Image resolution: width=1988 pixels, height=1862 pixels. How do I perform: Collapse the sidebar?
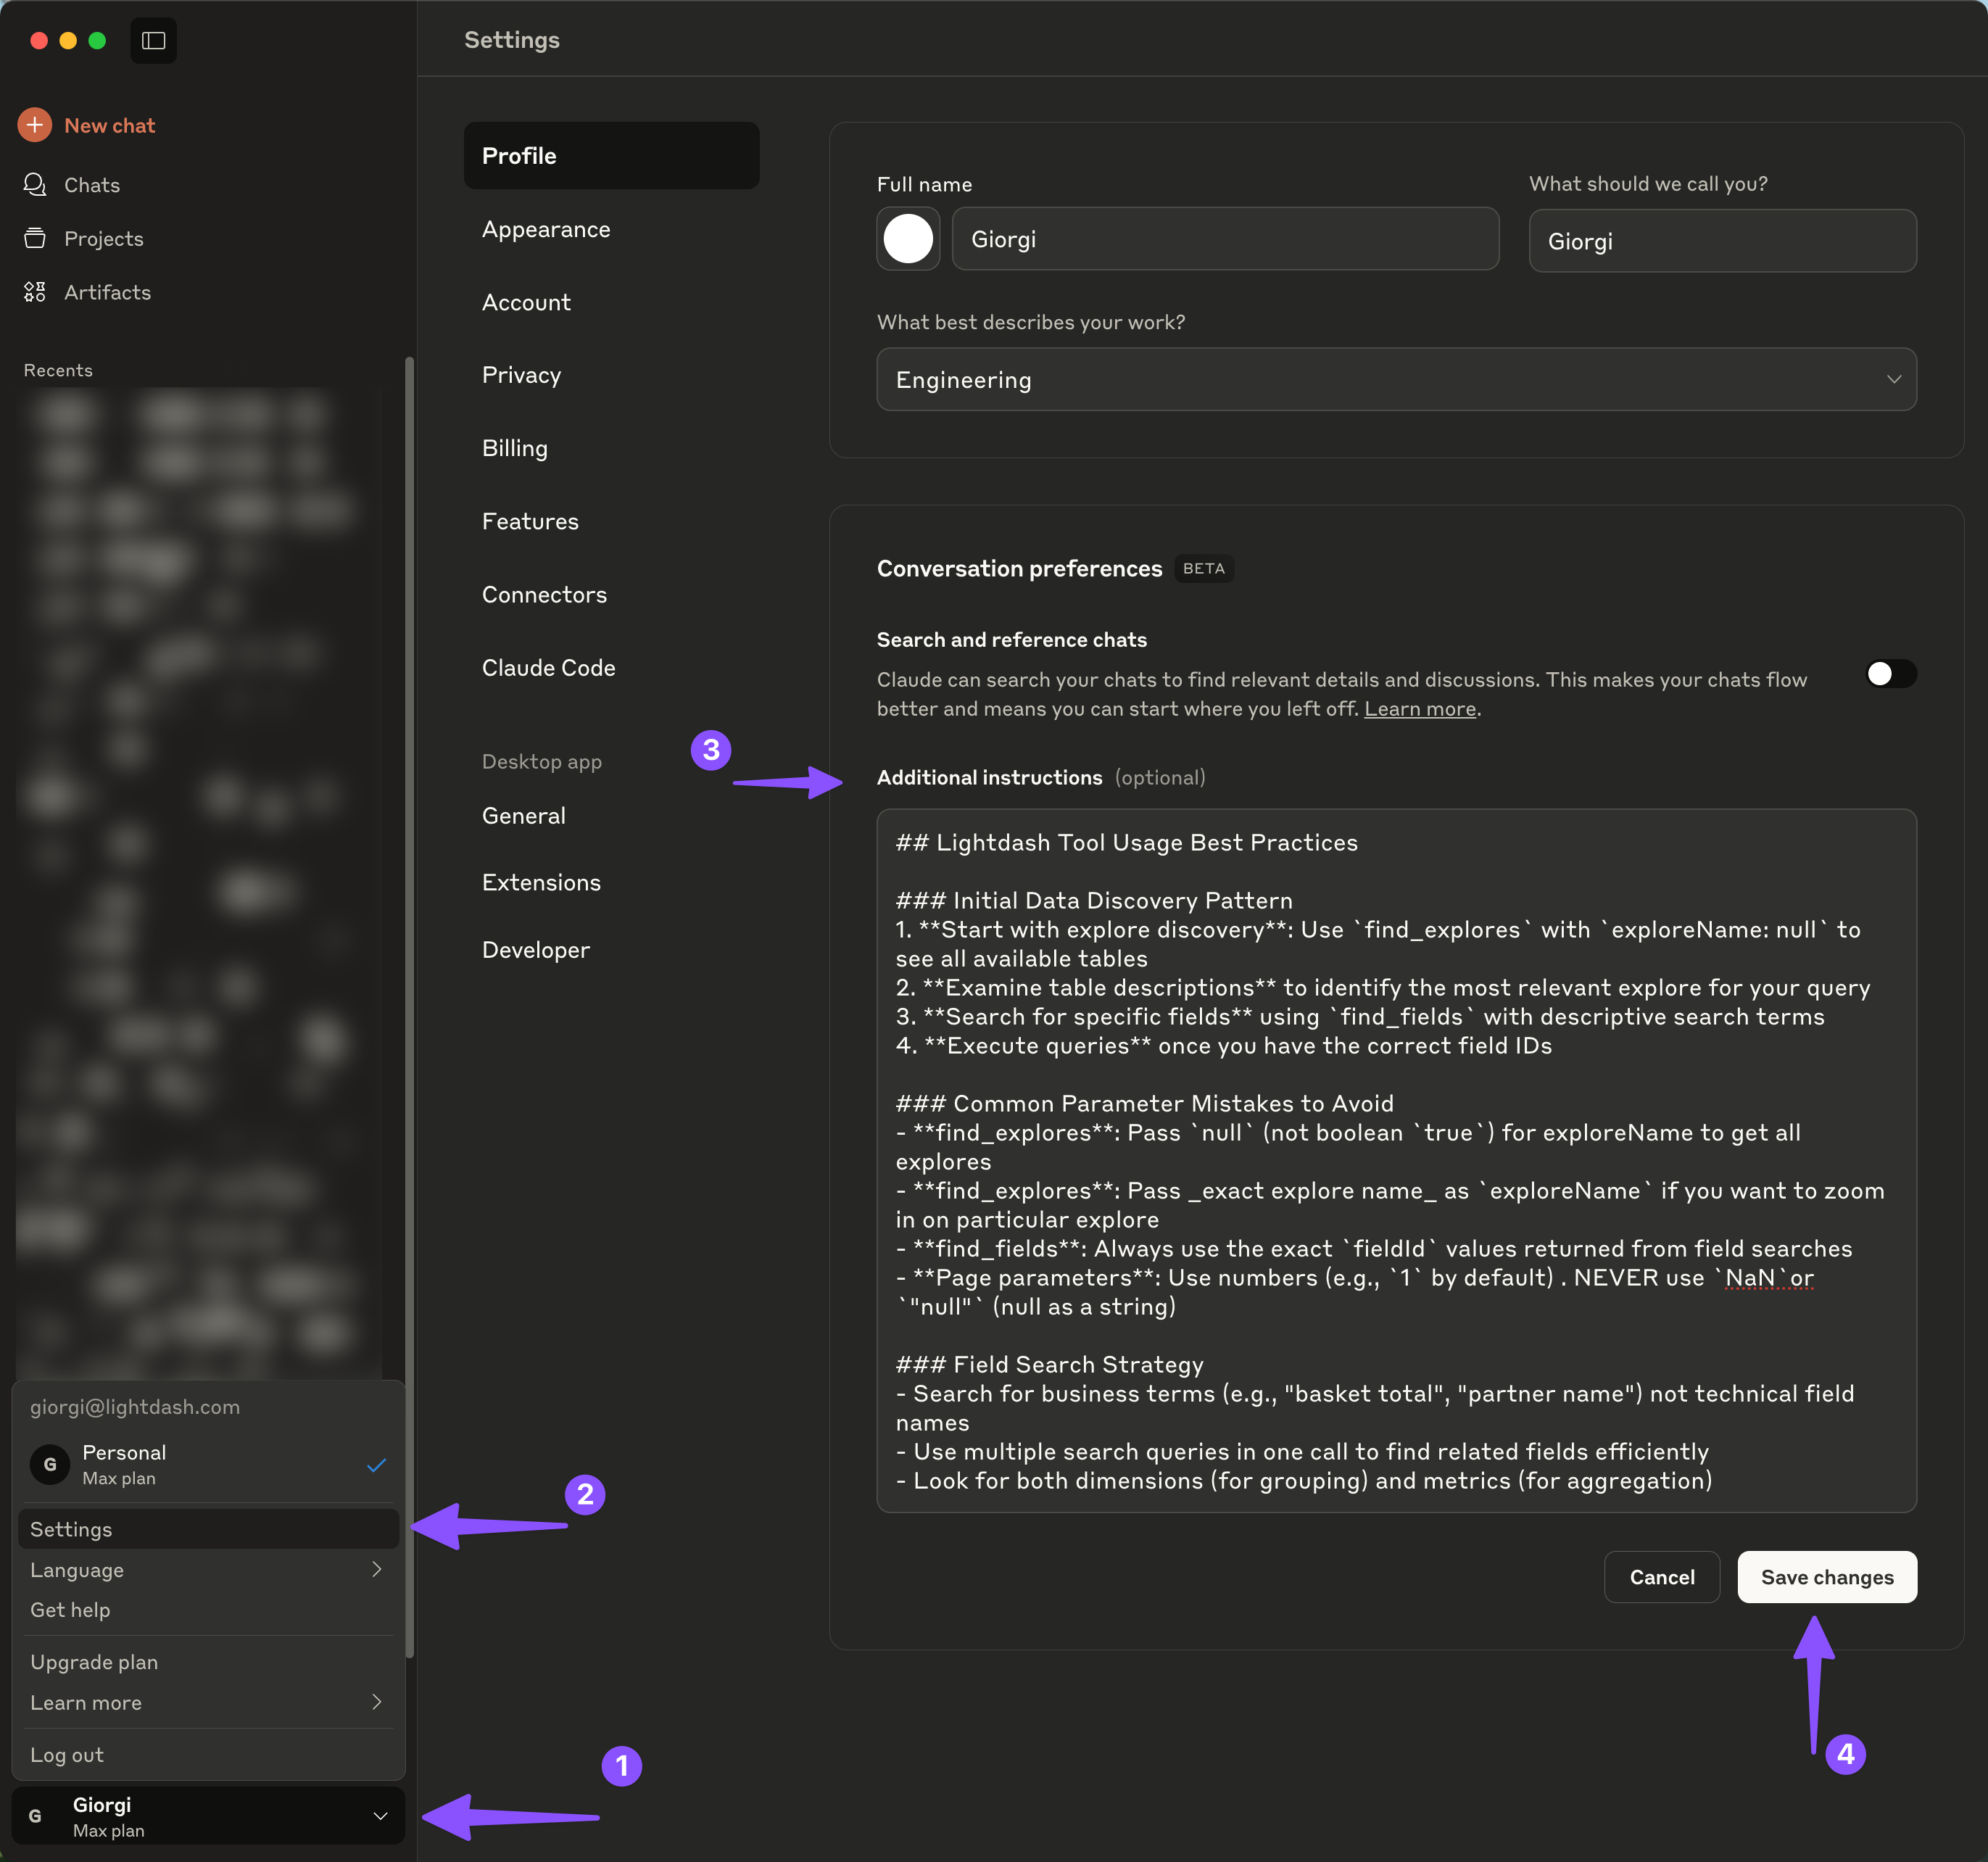tap(153, 40)
